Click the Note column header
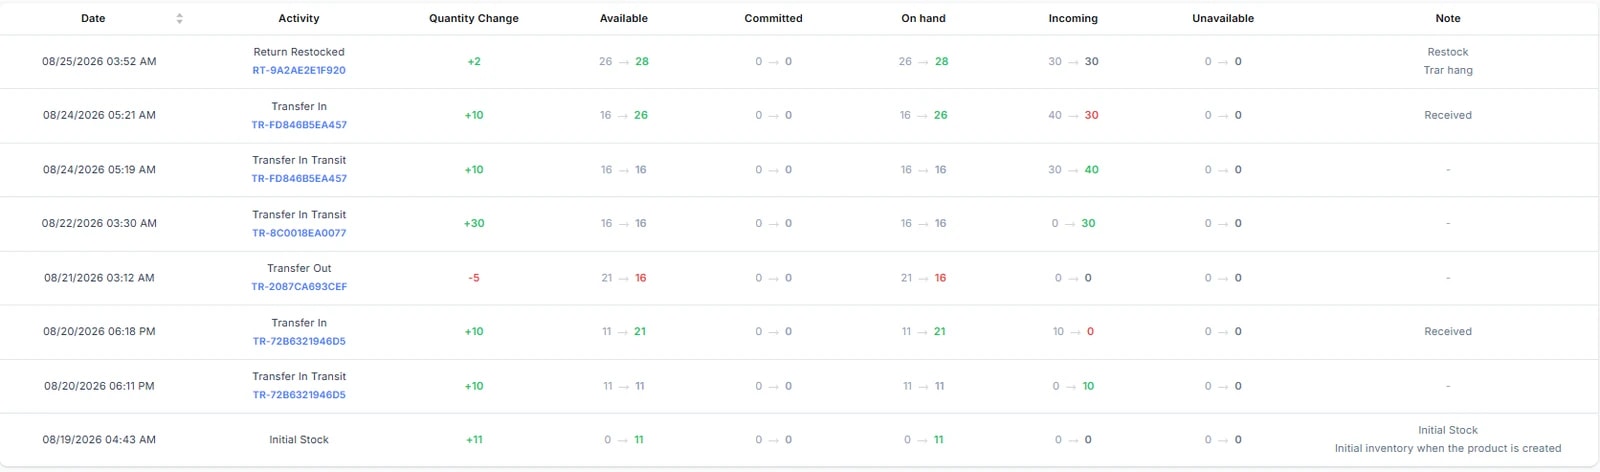 [1448, 18]
